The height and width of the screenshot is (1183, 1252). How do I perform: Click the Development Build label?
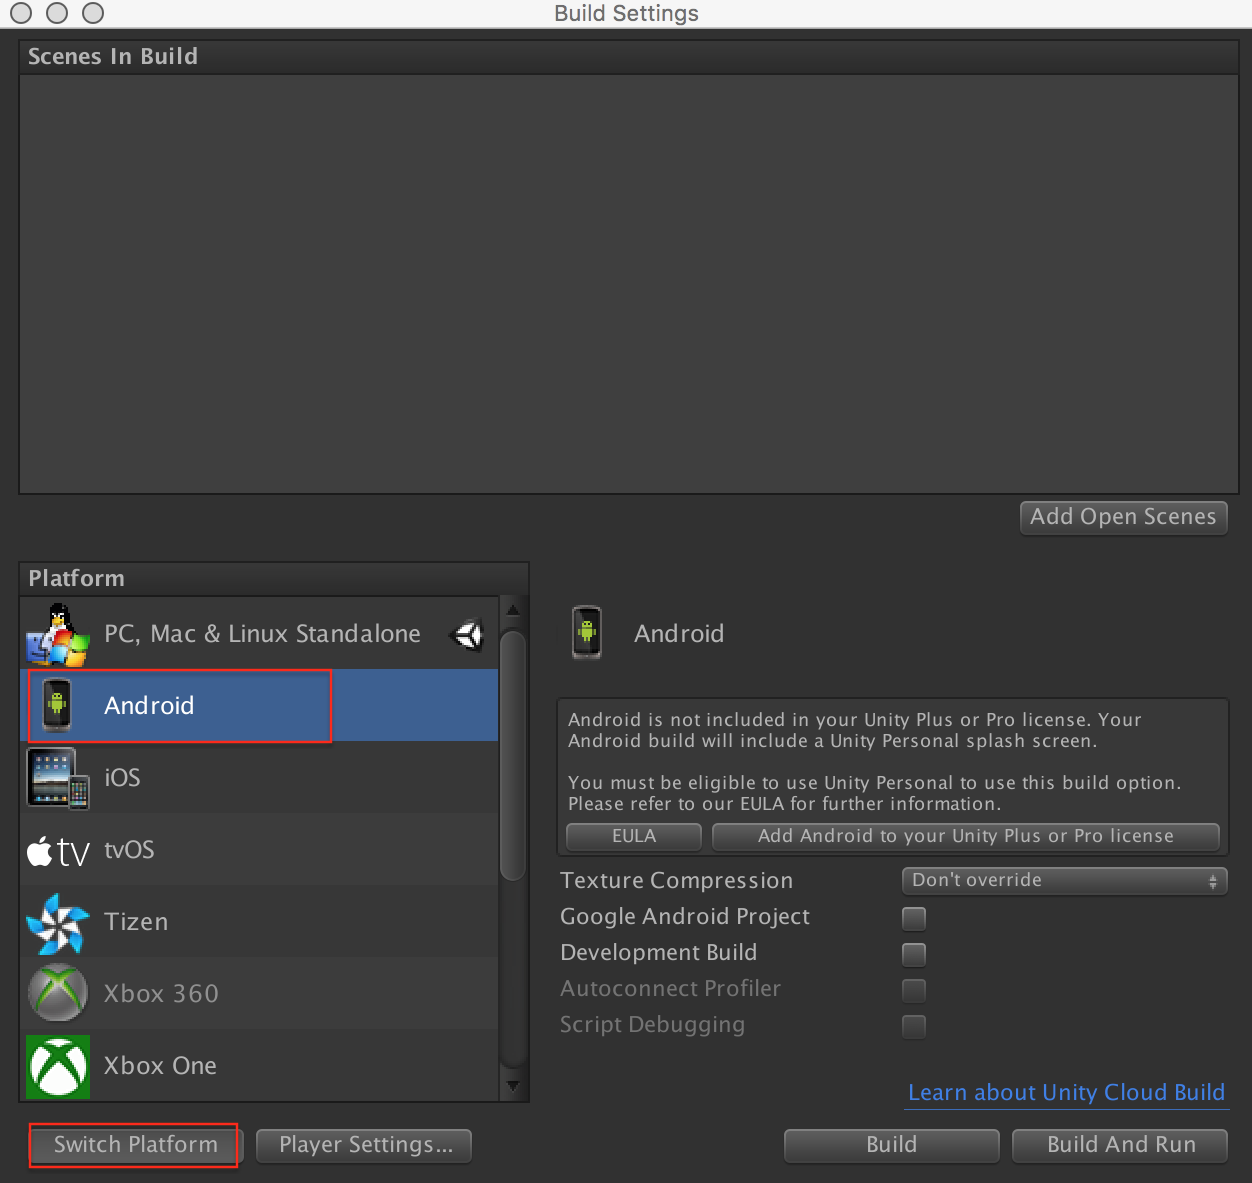click(658, 952)
